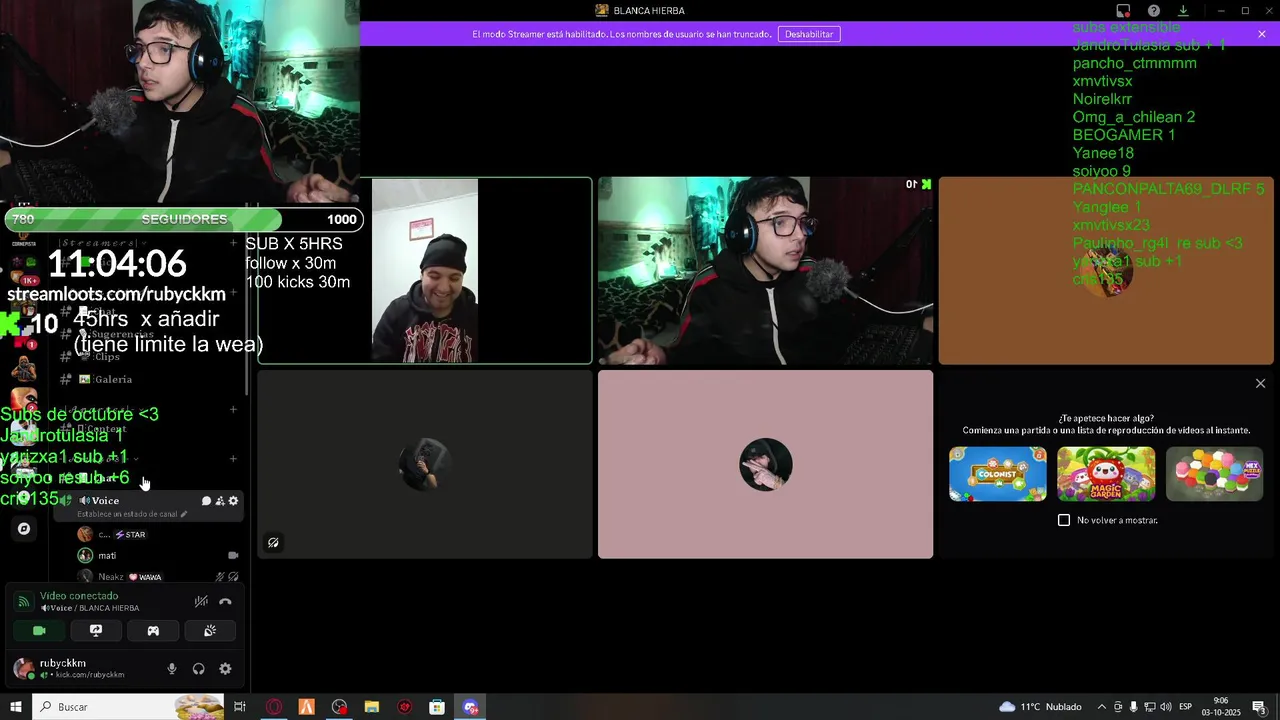Open Task View in the taskbar
Viewport: 1280px width, 720px height.
point(240,707)
